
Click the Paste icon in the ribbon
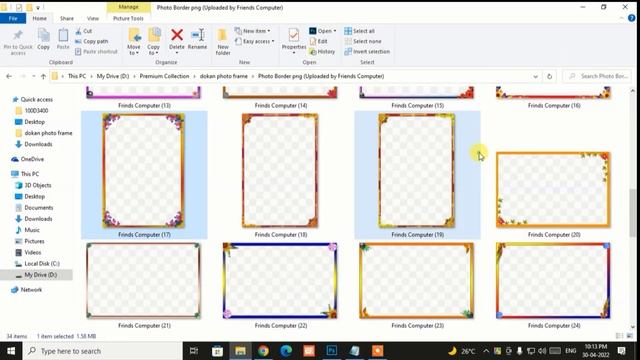pos(63,35)
